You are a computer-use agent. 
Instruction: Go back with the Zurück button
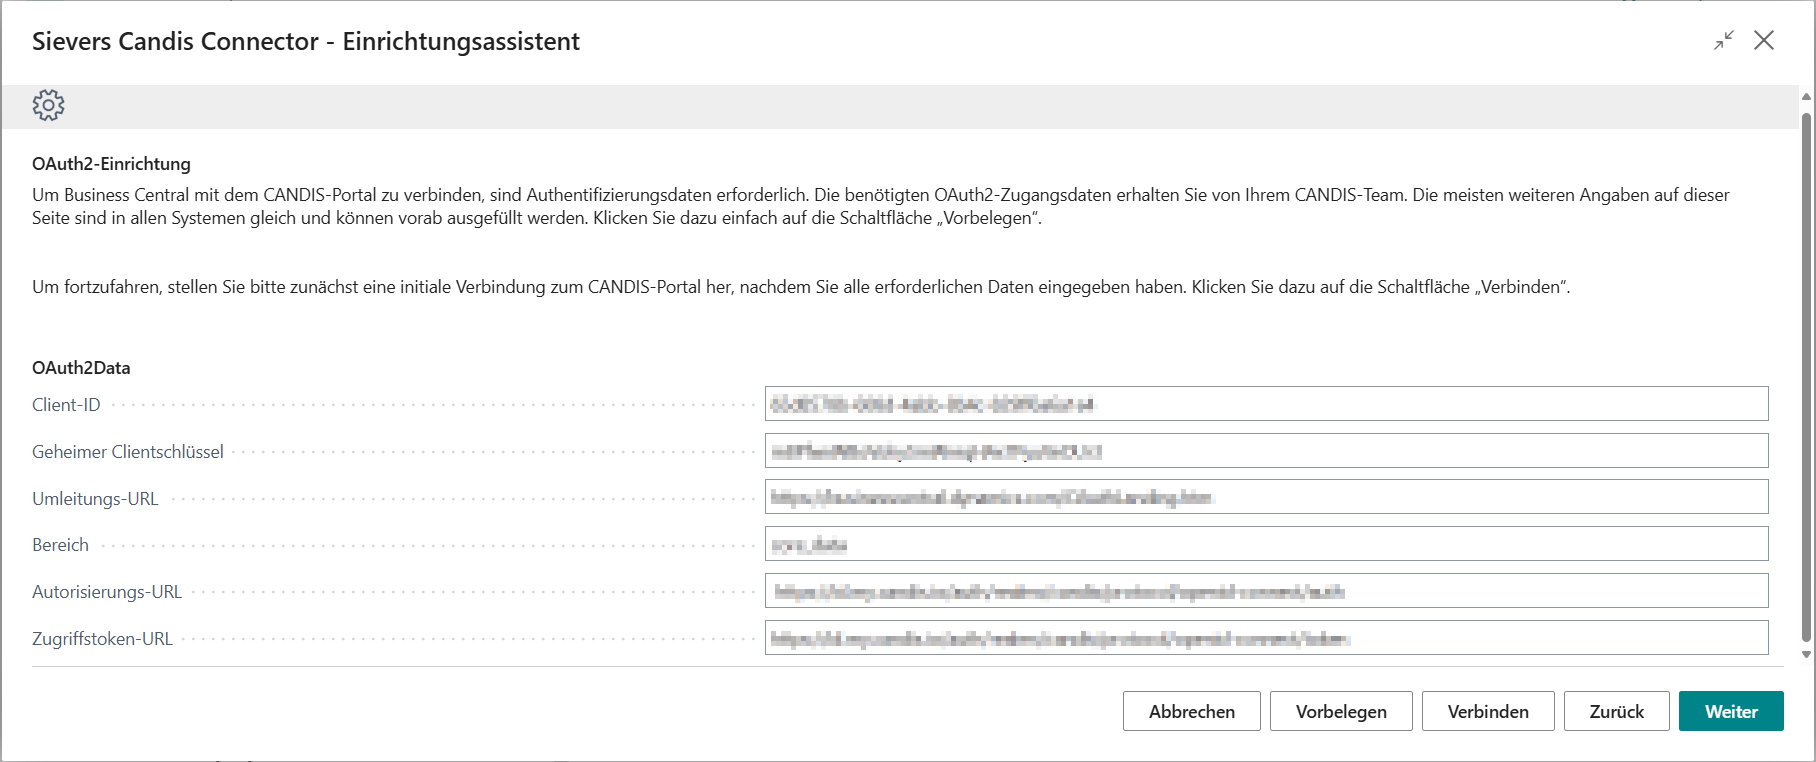tap(1616, 711)
